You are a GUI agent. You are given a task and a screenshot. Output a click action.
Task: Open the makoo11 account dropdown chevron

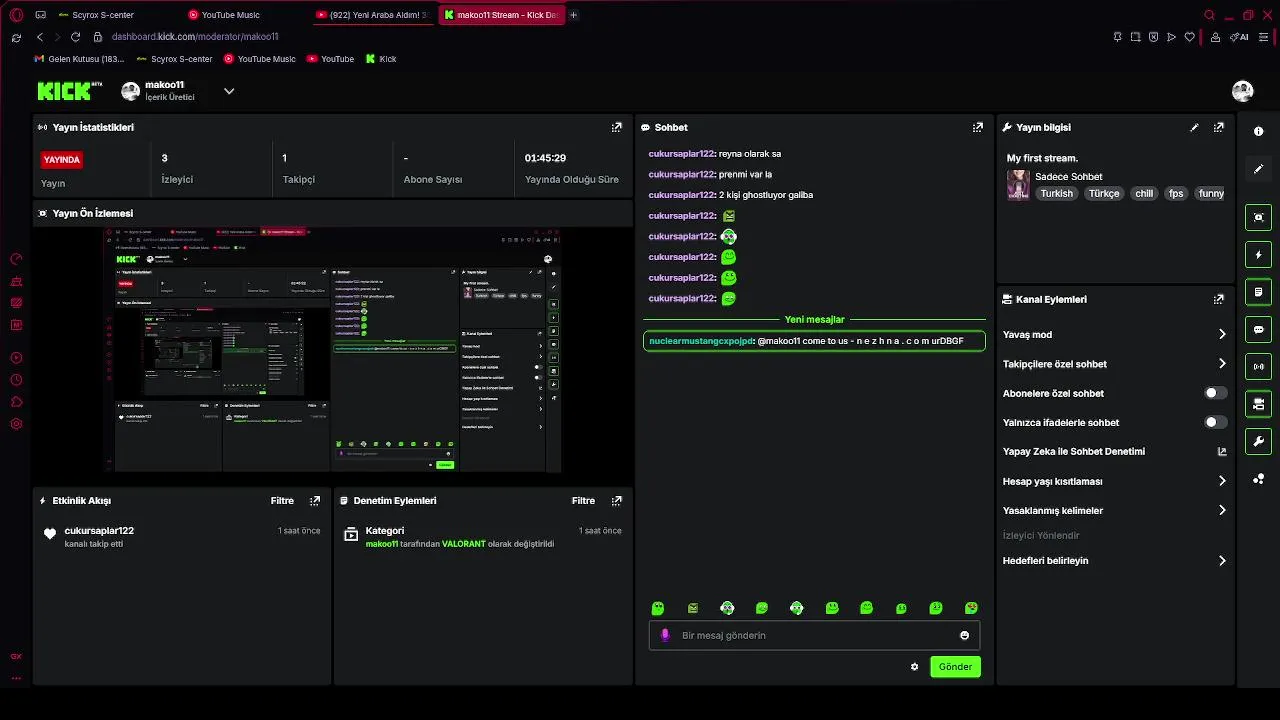229,91
